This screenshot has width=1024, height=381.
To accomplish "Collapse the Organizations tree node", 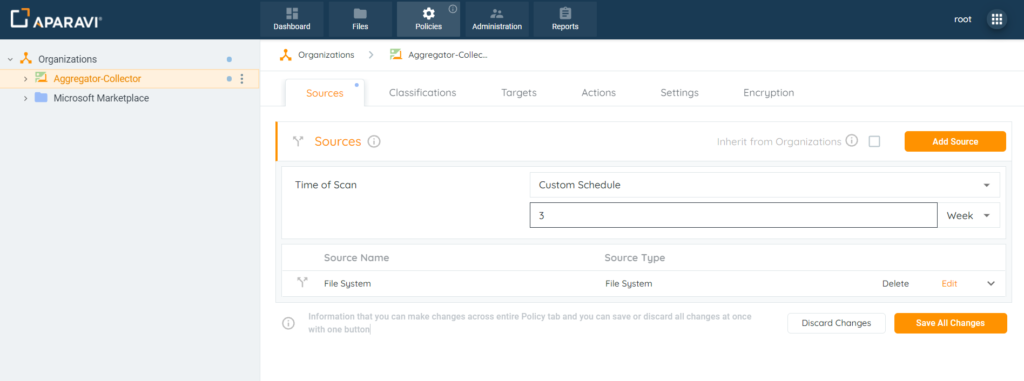I will click(10, 59).
